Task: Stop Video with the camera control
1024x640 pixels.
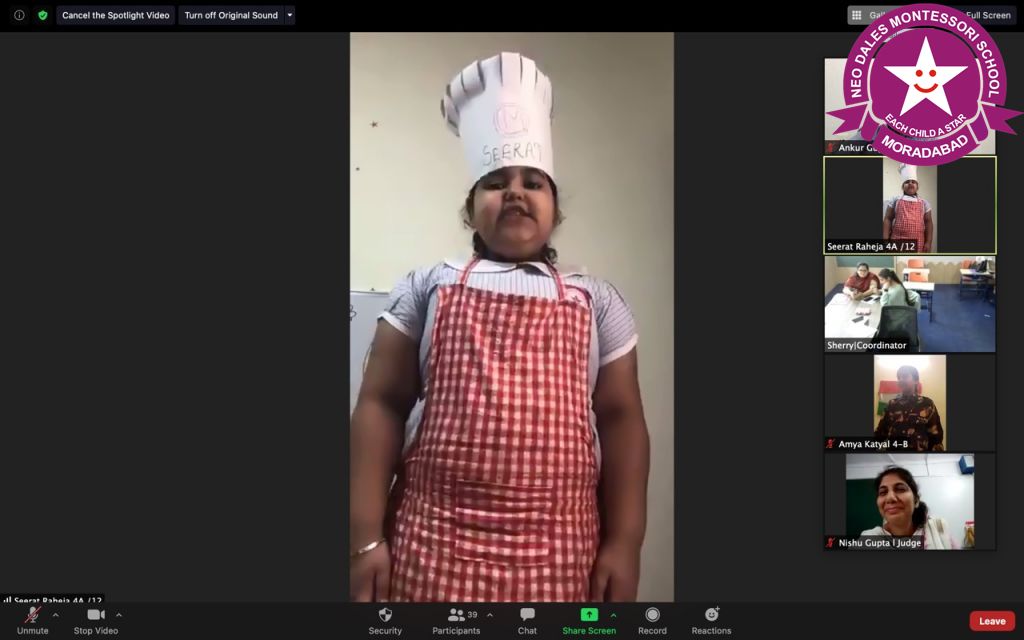Action: (x=96, y=621)
